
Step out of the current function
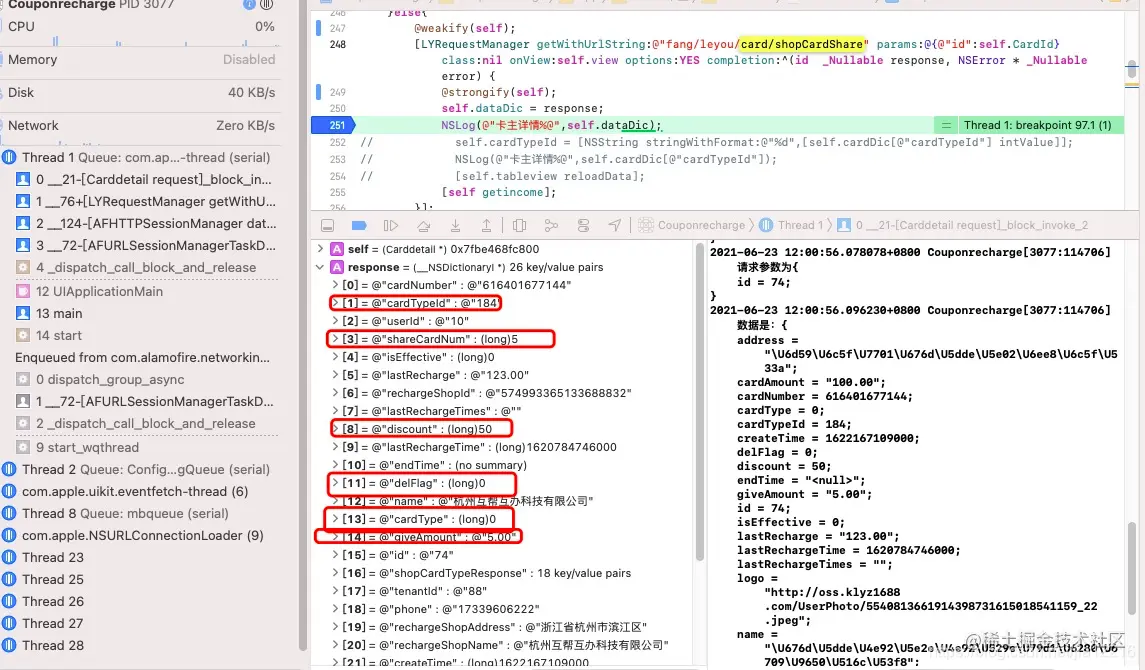click(x=486, y=226)
